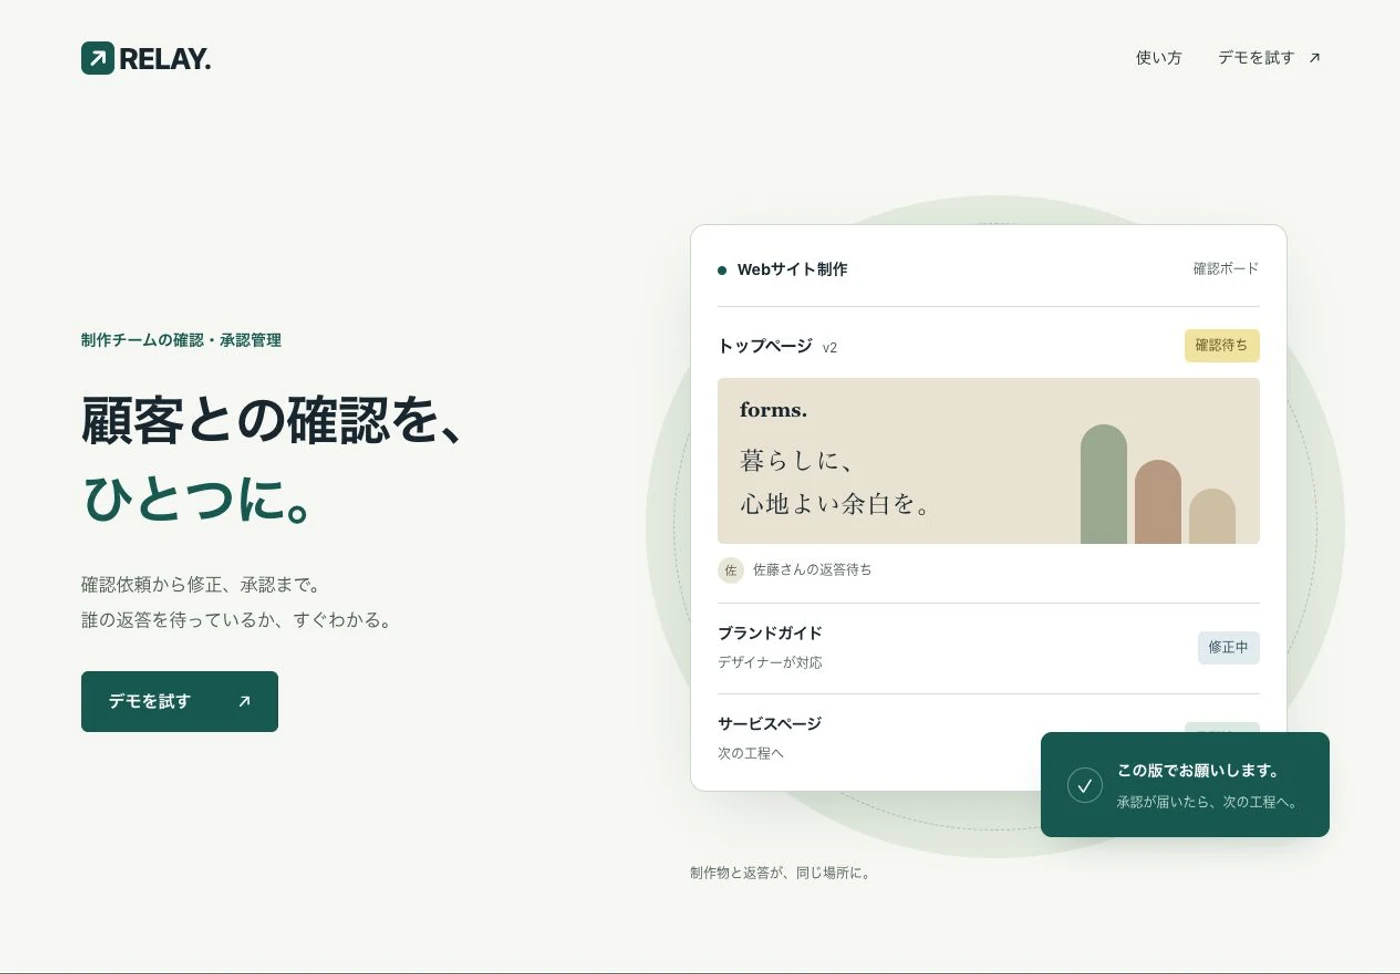This screenshot has height=974, width=1400.
Task: Click the 佐 avatar circle
Action: [730, 570]
